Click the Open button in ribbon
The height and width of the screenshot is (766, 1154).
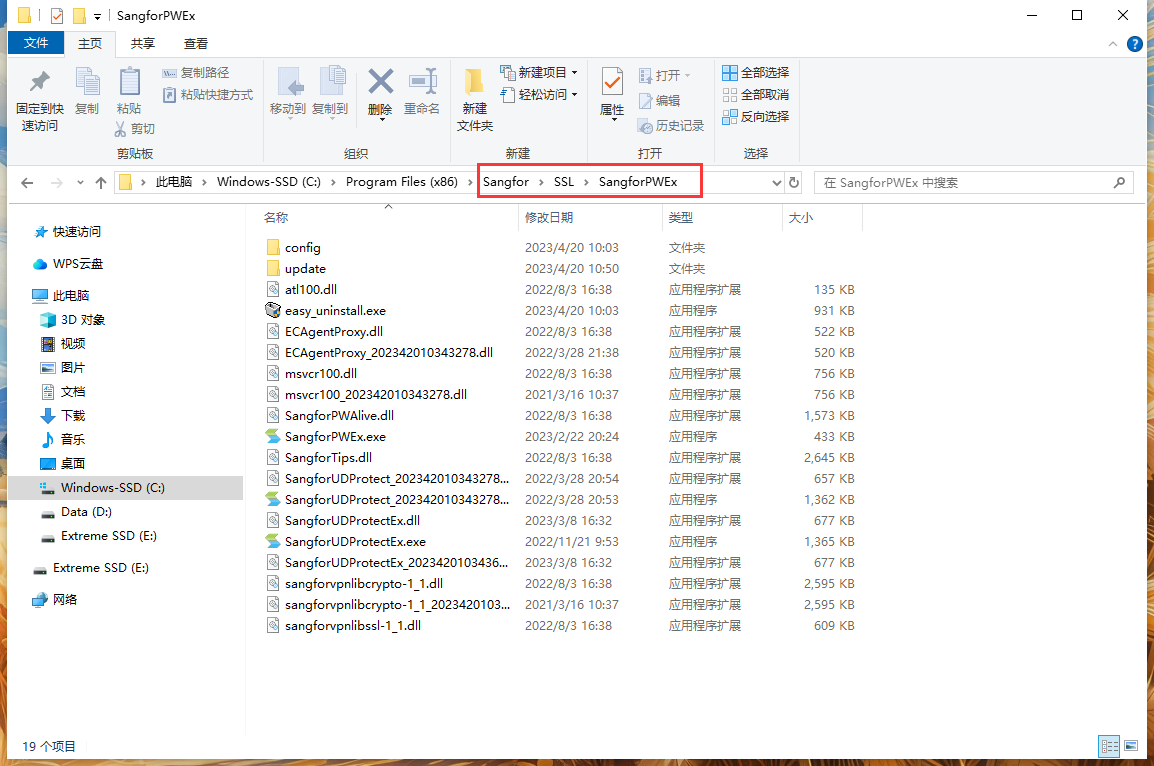pos(665,75)
